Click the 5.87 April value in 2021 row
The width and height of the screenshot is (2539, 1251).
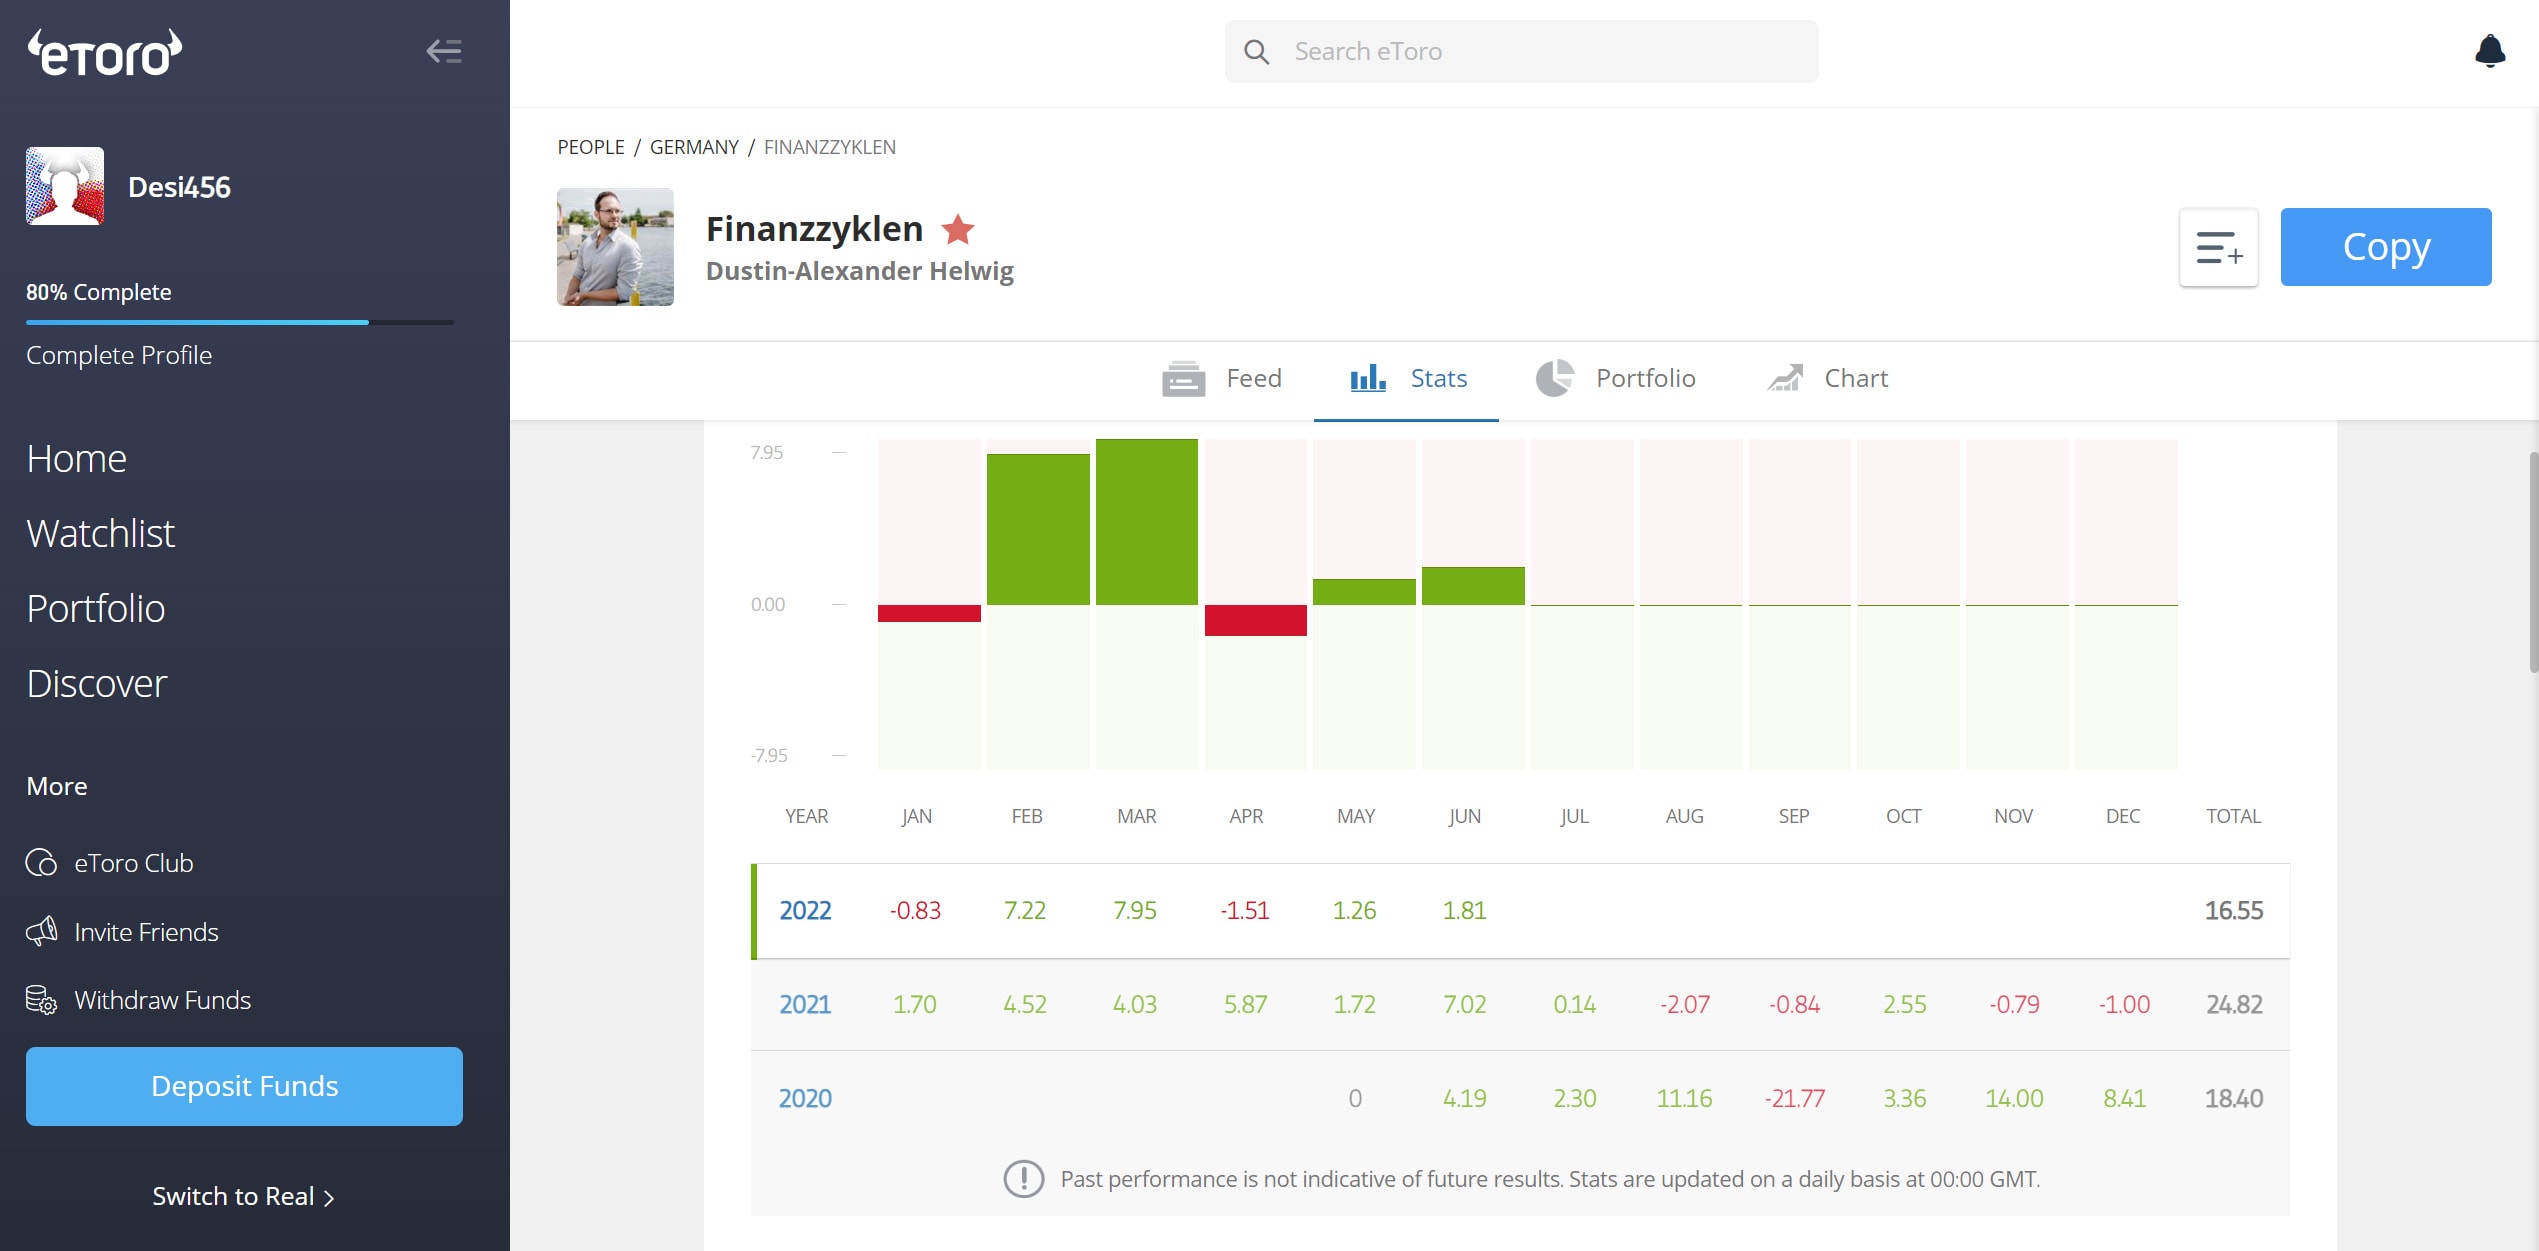(1245, 1005)
